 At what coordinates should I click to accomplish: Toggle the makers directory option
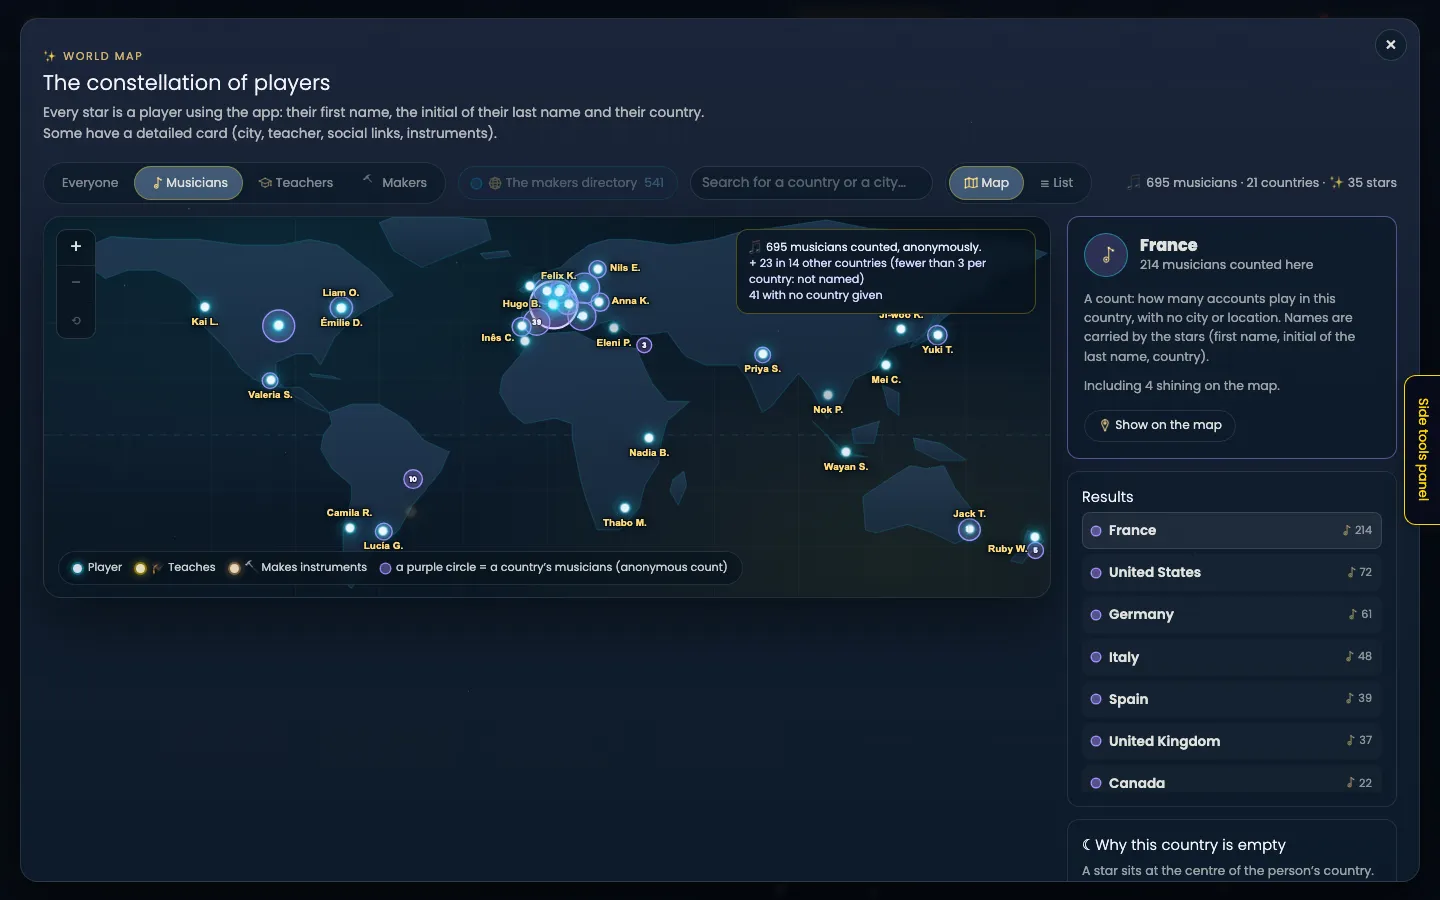point(568,183)
